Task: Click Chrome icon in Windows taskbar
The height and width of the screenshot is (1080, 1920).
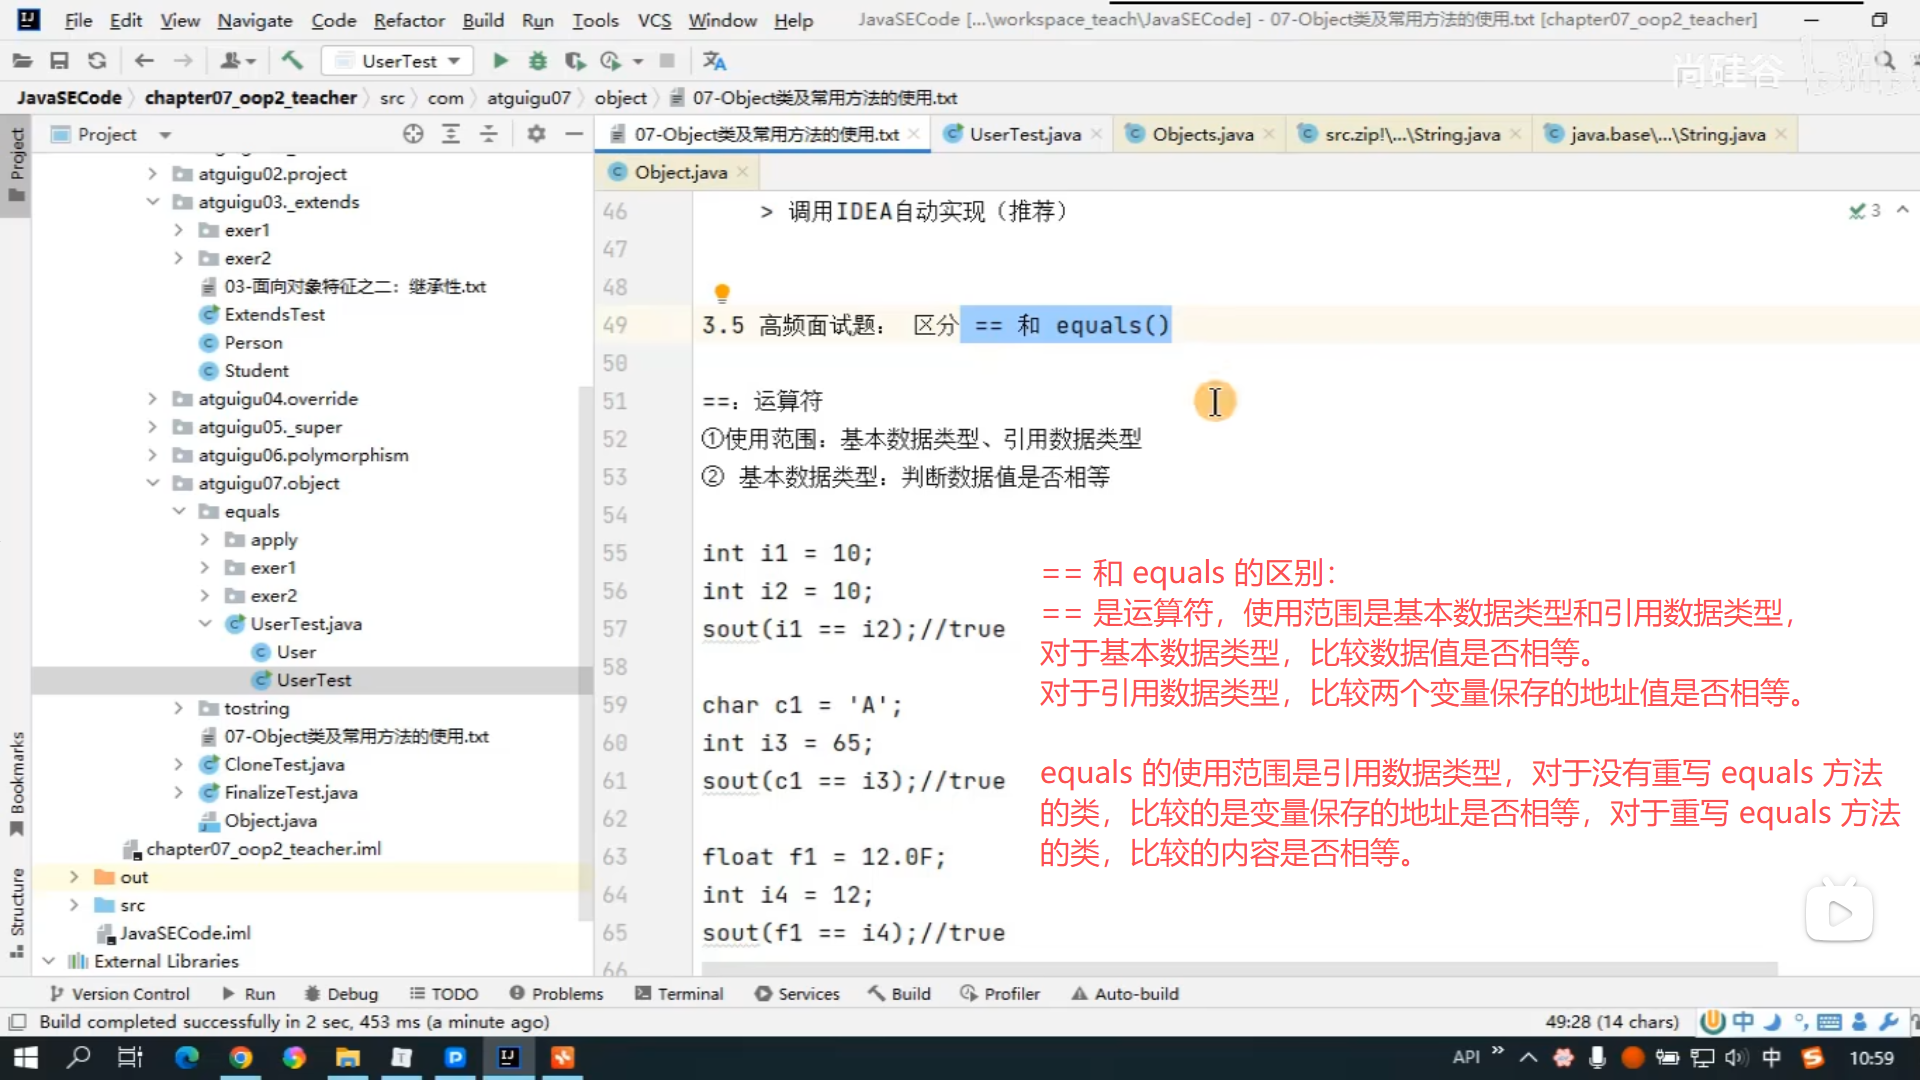Action: coord(241,1058)
